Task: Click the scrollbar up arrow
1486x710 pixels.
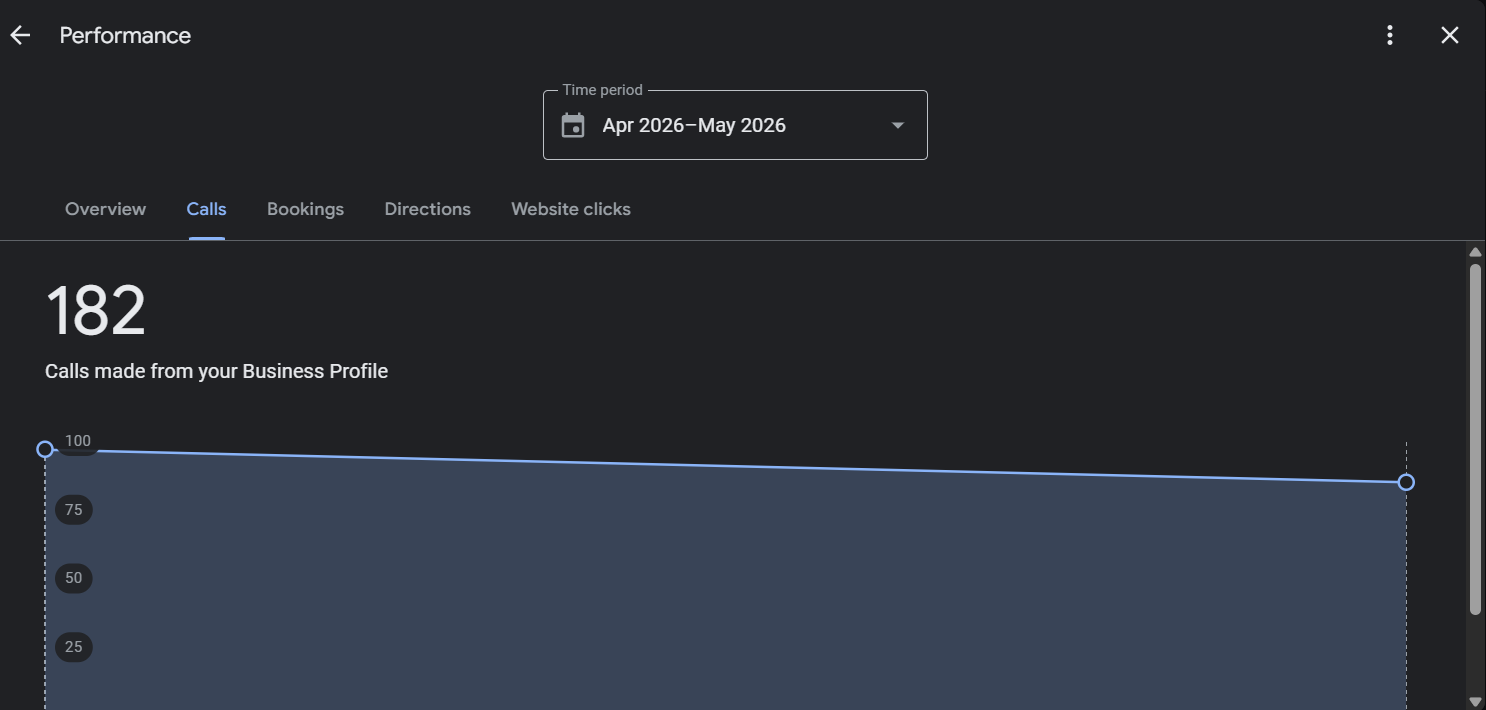Action: click(x=1475, y=252)
